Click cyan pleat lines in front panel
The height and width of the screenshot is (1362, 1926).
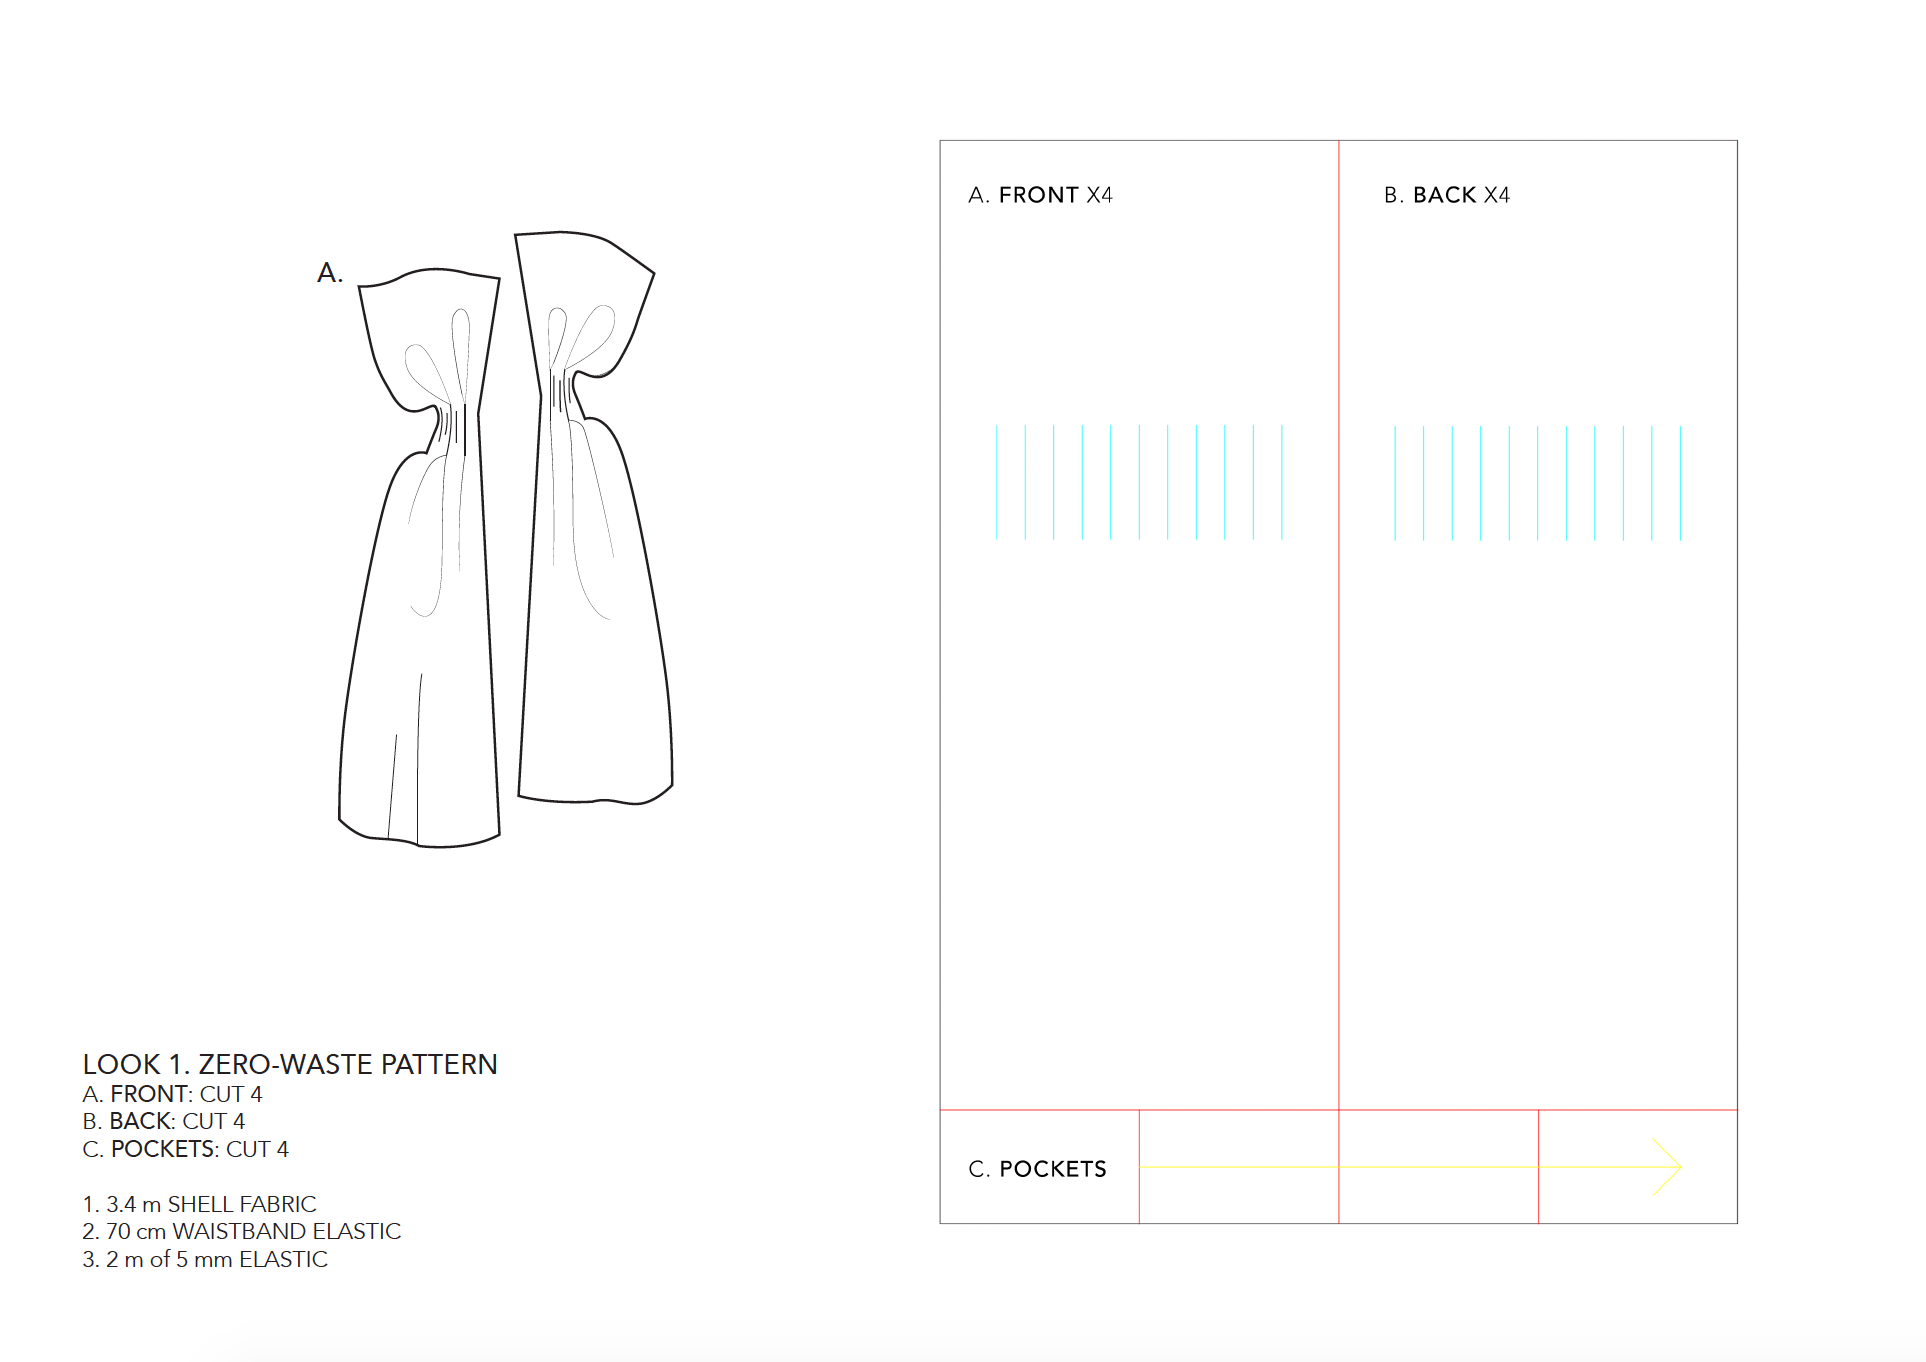[1139, 483]
